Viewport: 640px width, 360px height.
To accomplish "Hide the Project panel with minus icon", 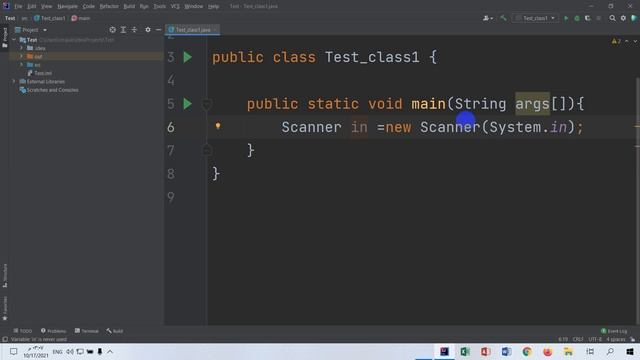I will 158,30.
